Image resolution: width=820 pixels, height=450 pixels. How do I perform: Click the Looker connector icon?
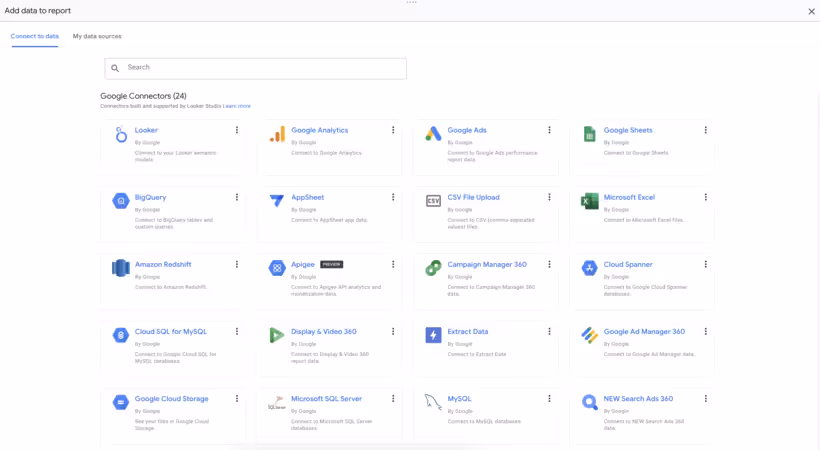(121, 134)
